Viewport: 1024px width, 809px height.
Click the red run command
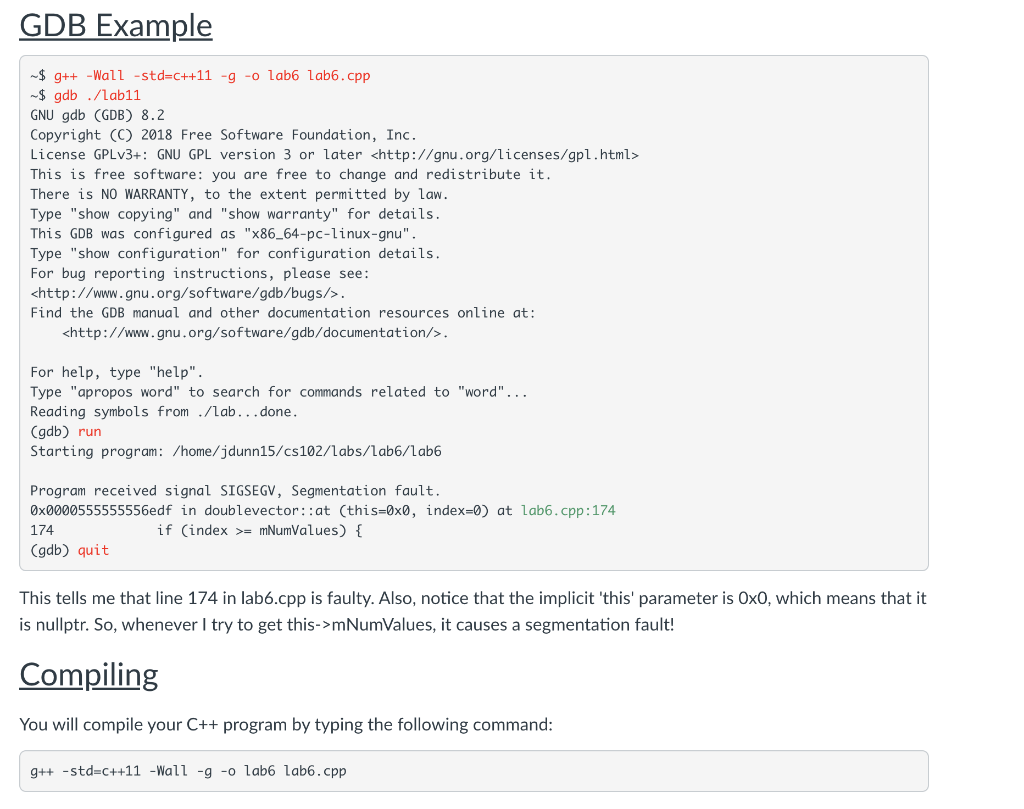click(x=89, y=432)
